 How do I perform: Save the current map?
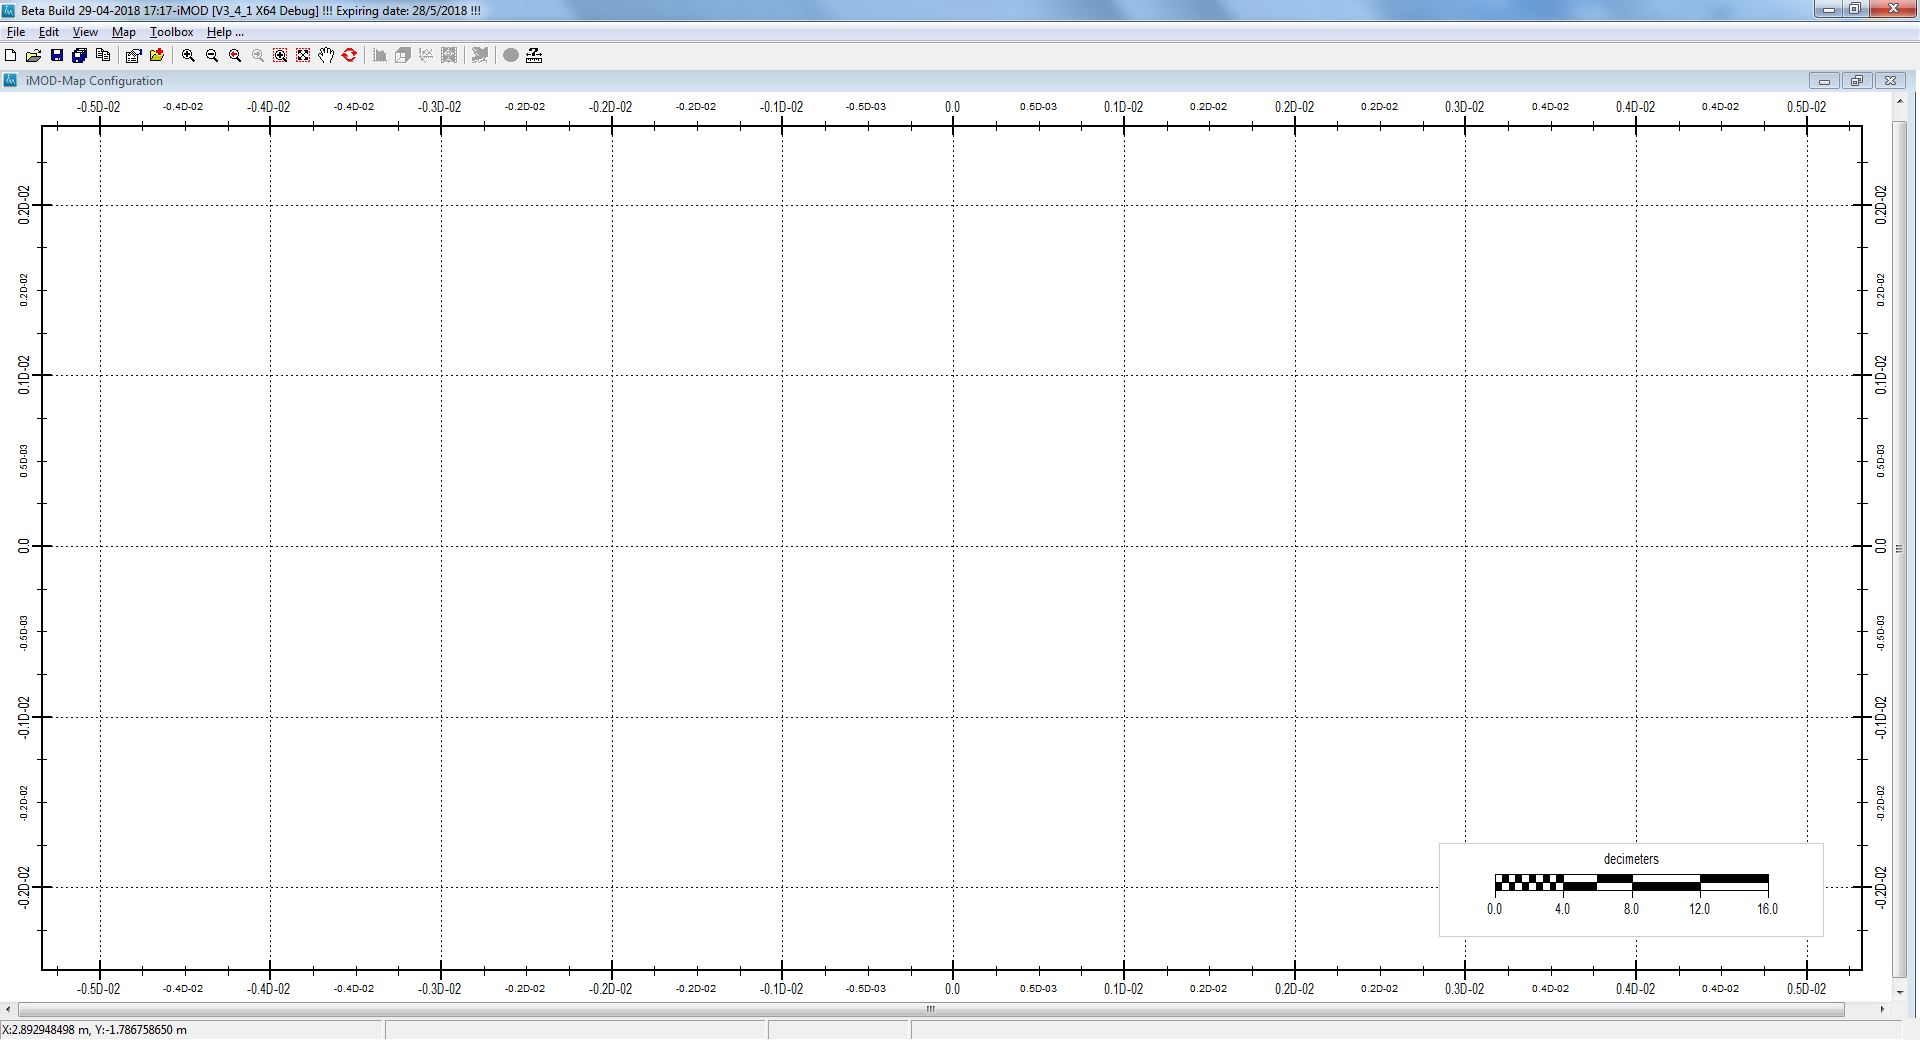[x=56, y=56]
